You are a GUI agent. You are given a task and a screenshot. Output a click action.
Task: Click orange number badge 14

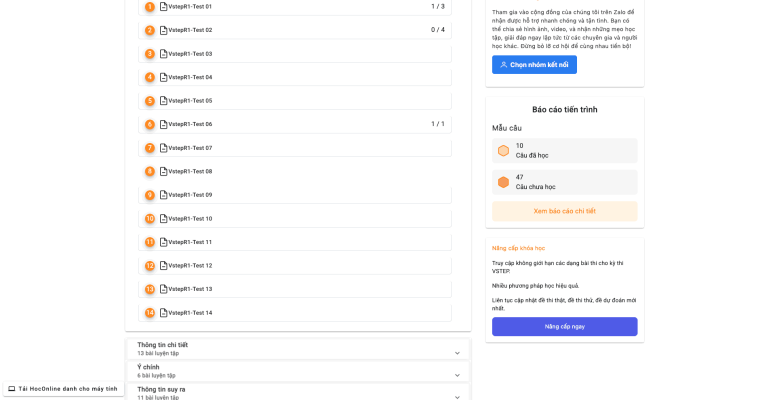click(150, 312)
